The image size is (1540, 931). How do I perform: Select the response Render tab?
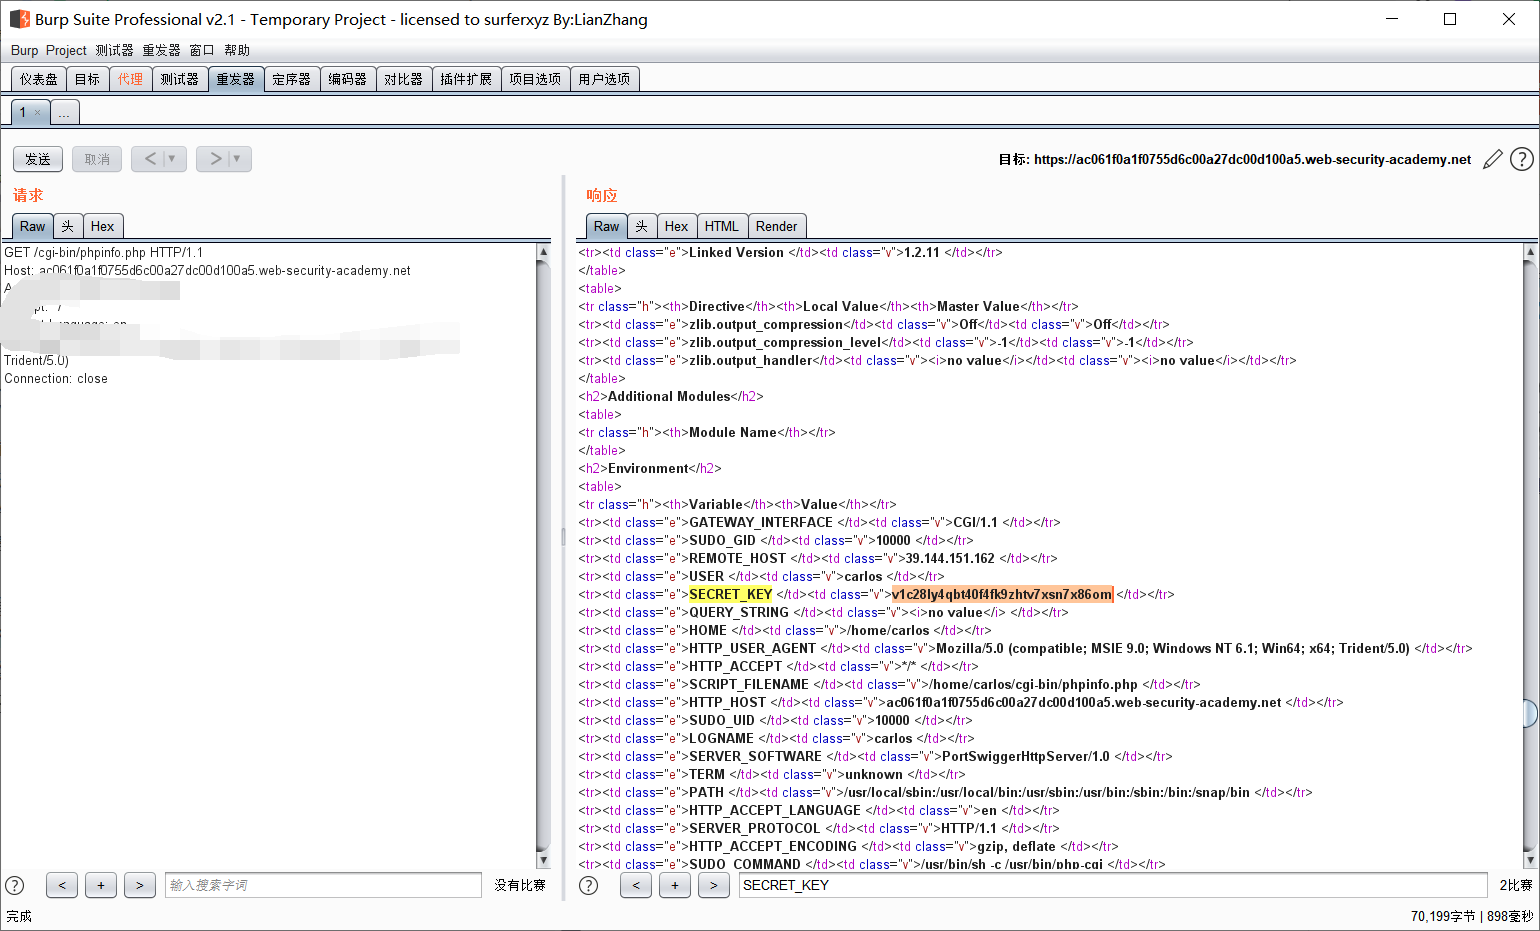point(777,226)
